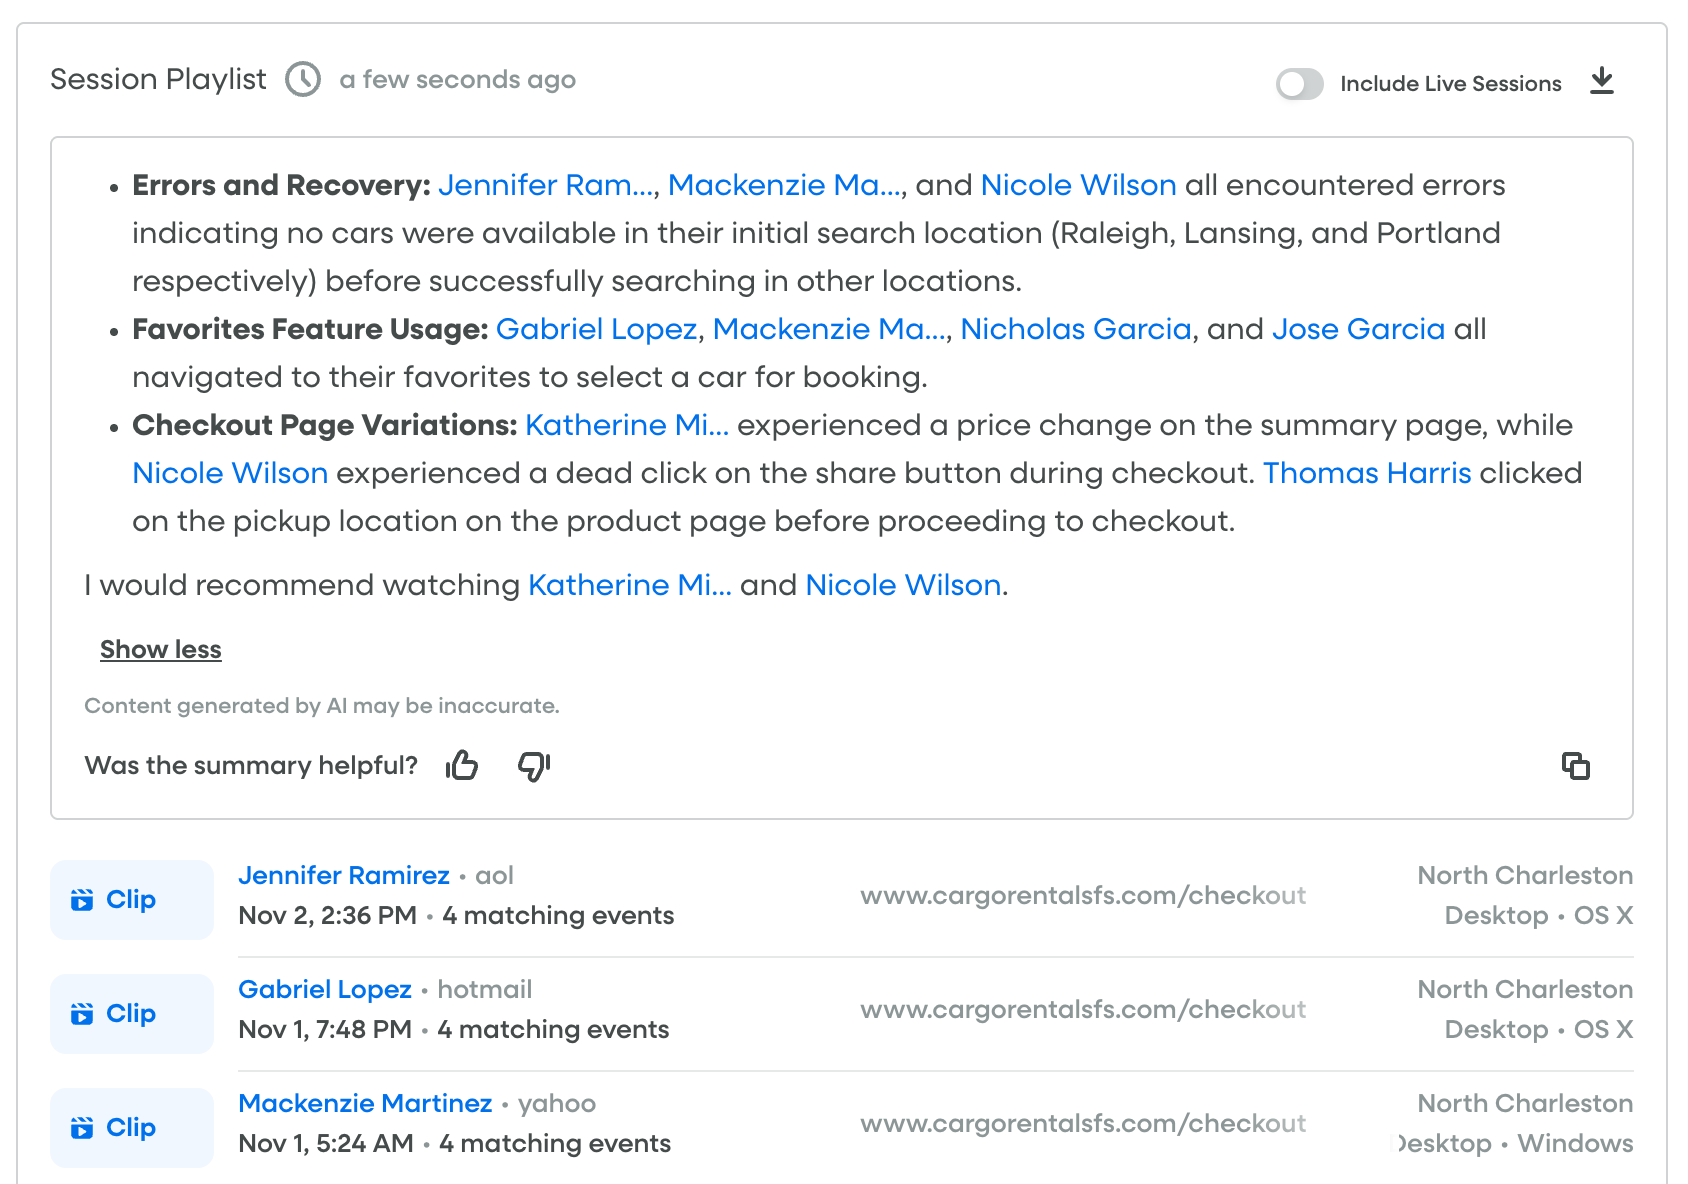Open Gabriel Lopez user link in list
1688x1184 pixels.
coord(325,990)
